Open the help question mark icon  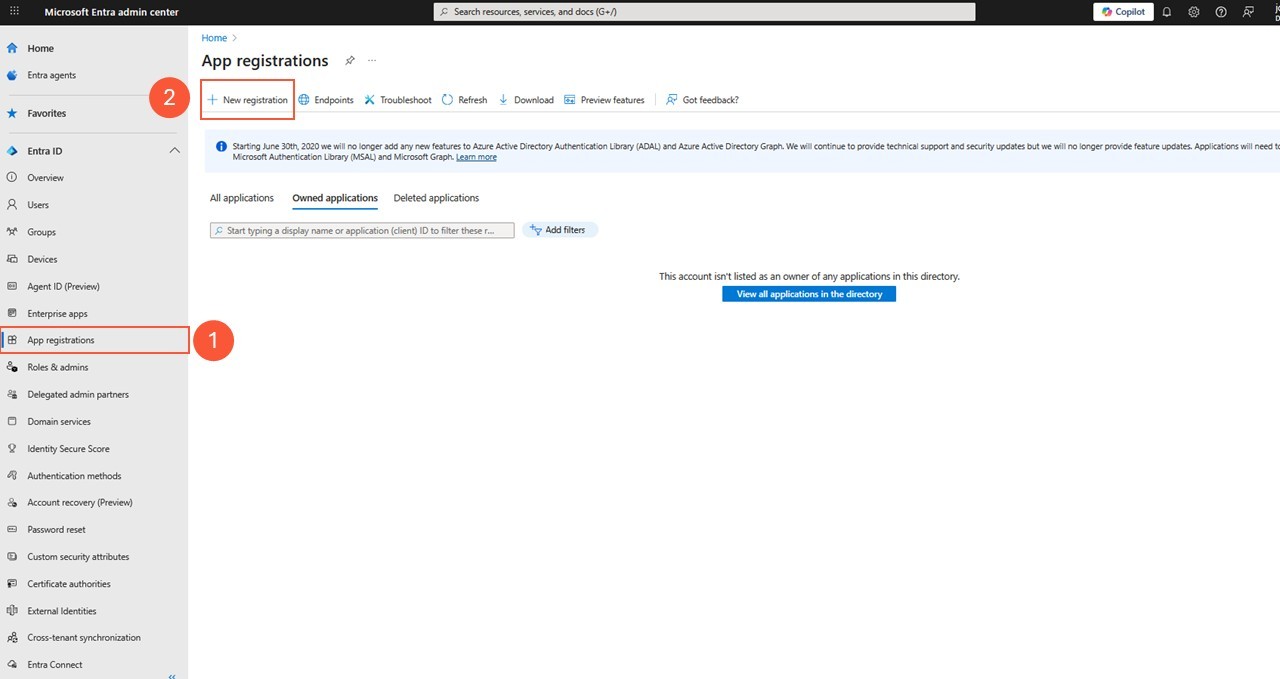tap(1220, 11)
